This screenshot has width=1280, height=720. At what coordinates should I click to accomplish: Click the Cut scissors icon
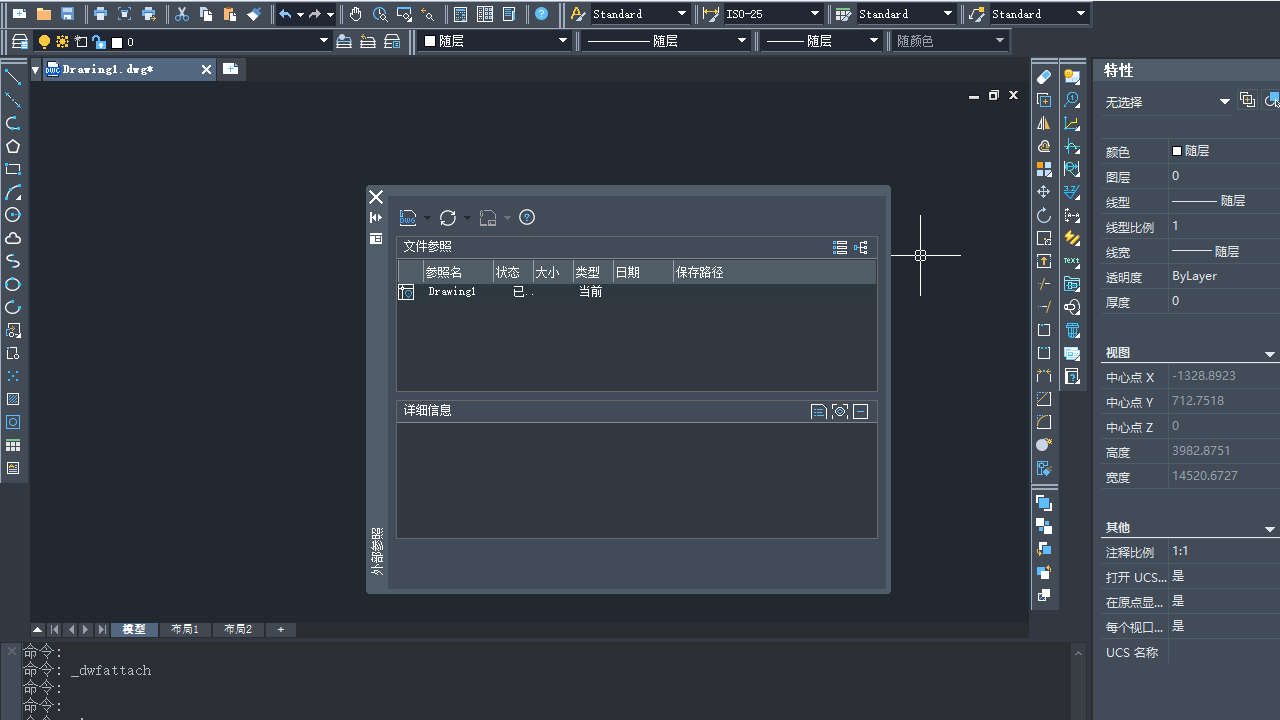(181, 14)
